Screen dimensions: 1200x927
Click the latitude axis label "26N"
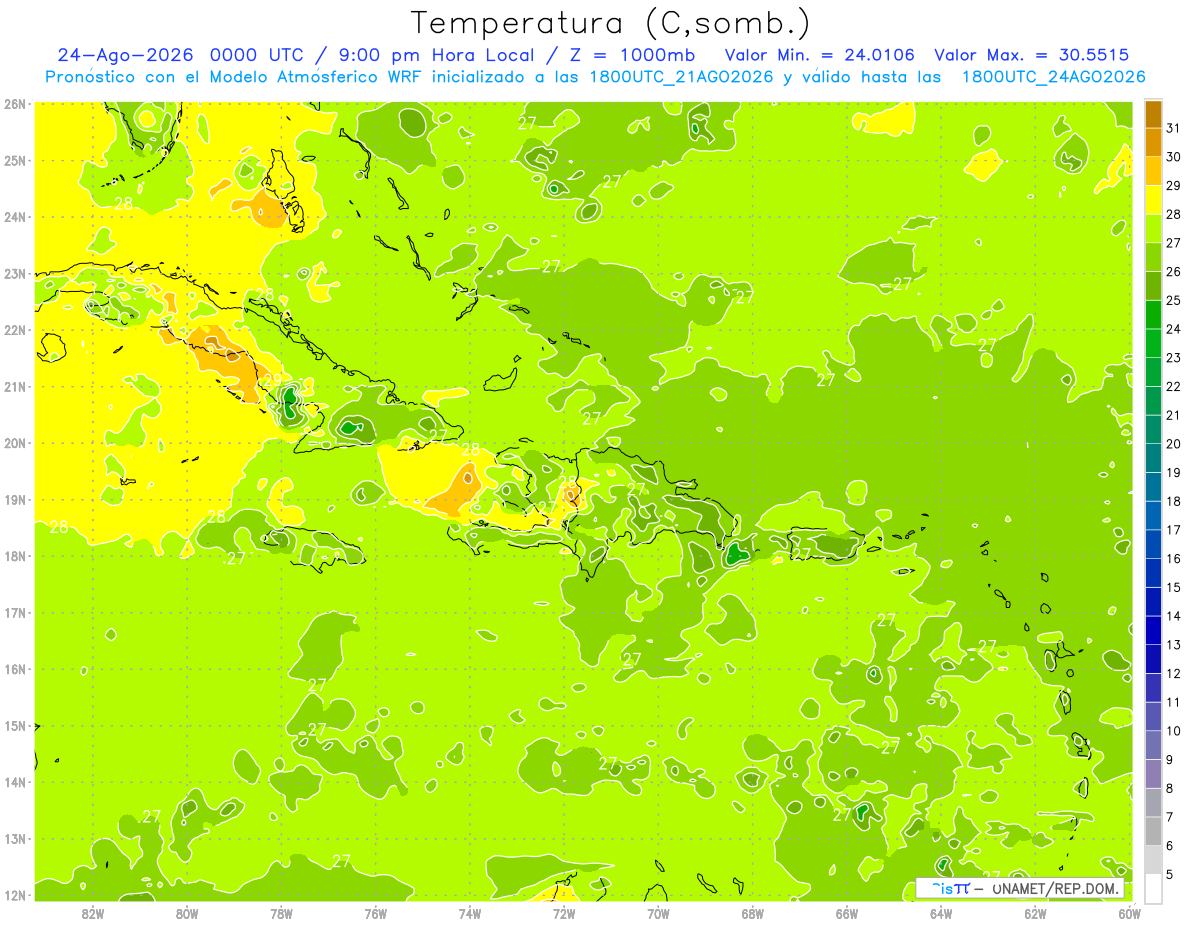coord(14,104)
